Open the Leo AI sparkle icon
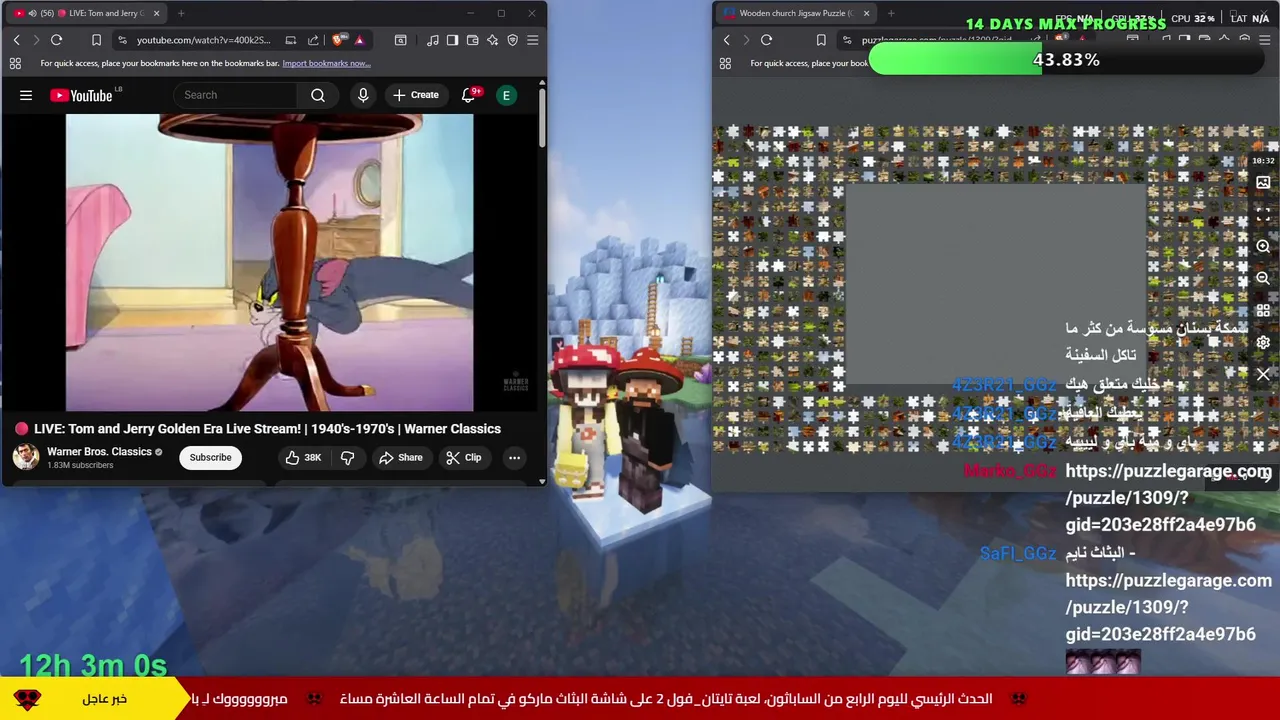 click(492, 40)
